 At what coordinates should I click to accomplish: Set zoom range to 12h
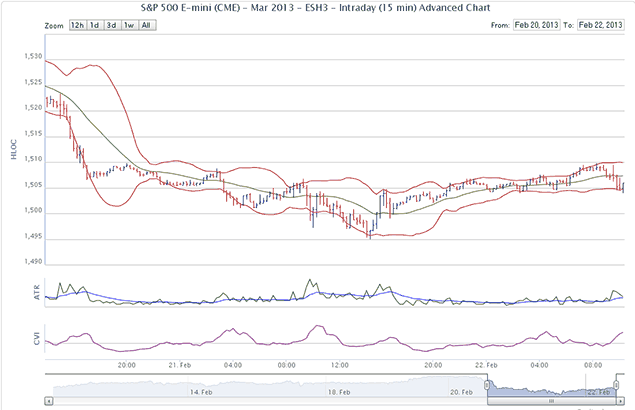tap(77, 25)
